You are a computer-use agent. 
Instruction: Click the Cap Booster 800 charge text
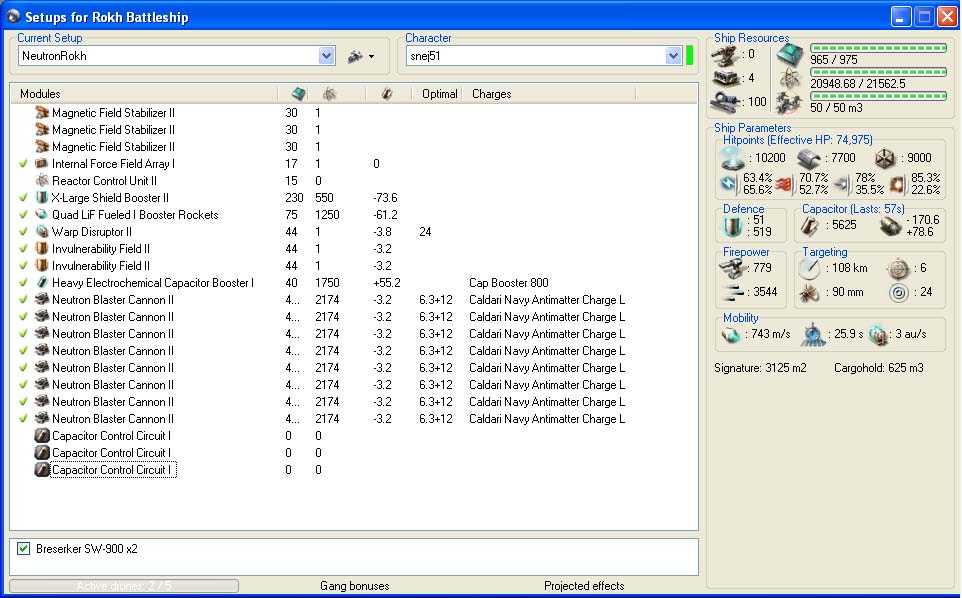tap(509, 283)
